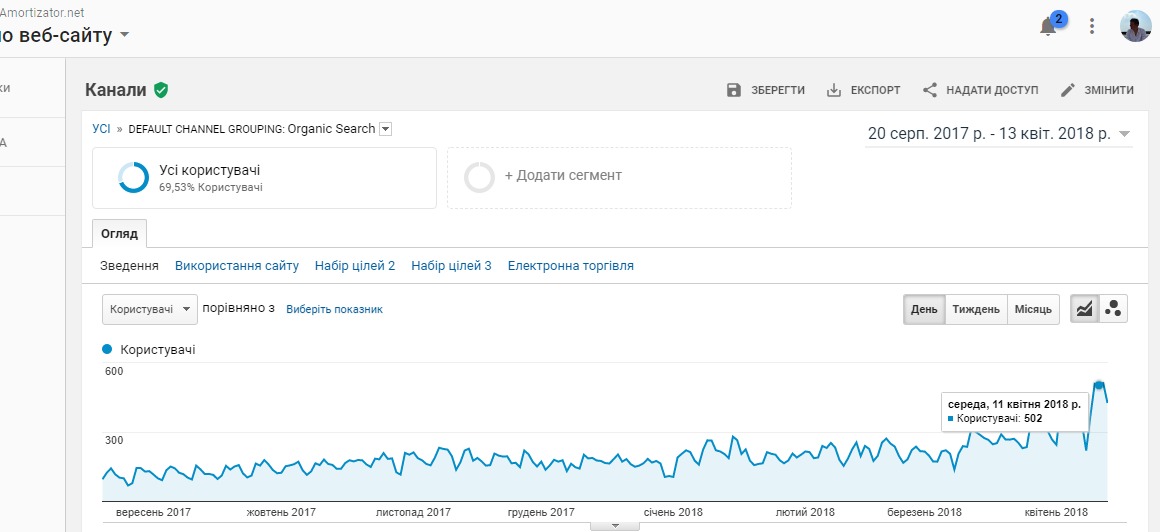Expand the date range picker
1160x532 pixels.
(999, 135)
